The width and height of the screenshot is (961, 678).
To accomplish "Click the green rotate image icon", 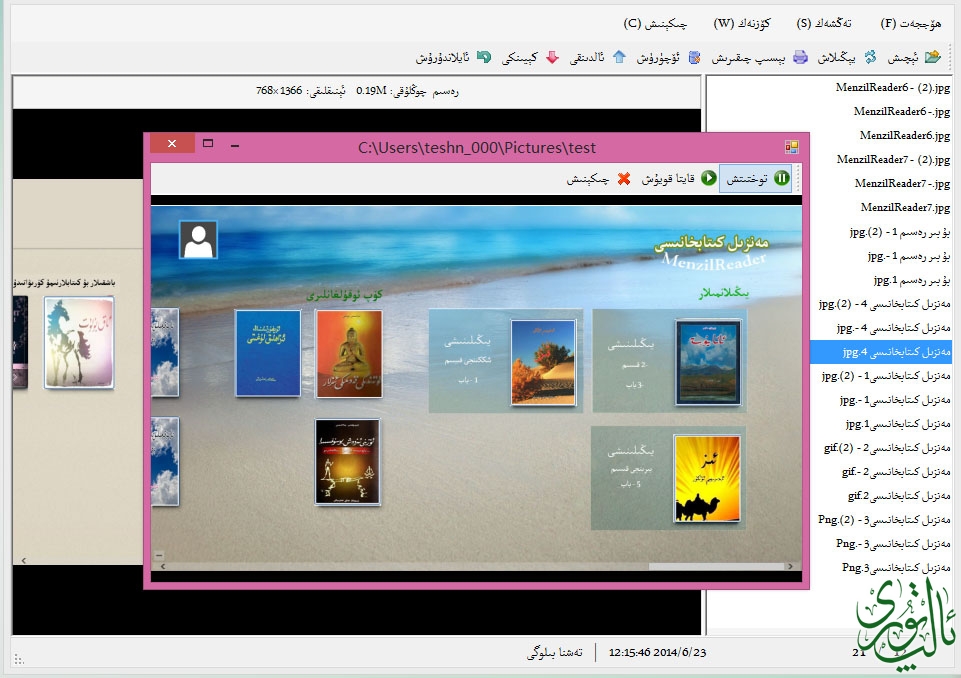I will [484, 57].
